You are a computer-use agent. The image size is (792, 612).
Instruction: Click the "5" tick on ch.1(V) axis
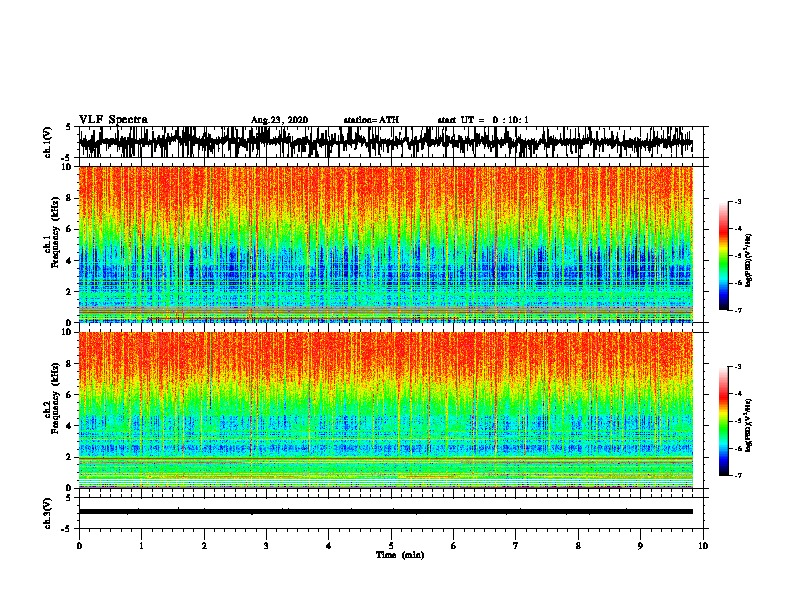[69, 127]
